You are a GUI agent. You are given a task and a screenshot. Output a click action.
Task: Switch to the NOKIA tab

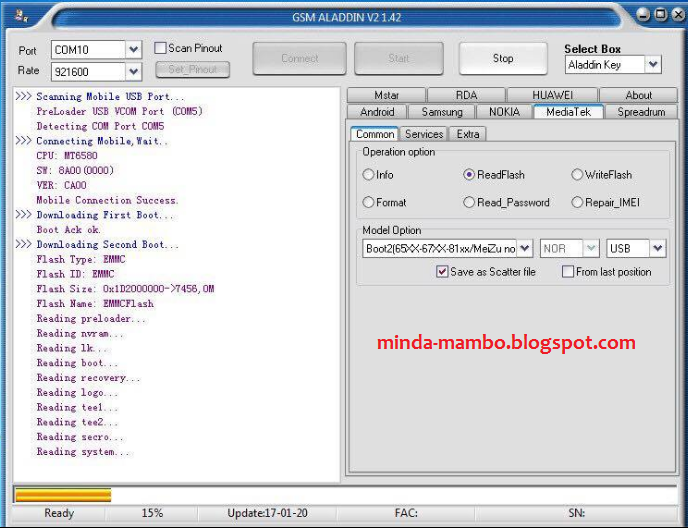tap(504, 112)
